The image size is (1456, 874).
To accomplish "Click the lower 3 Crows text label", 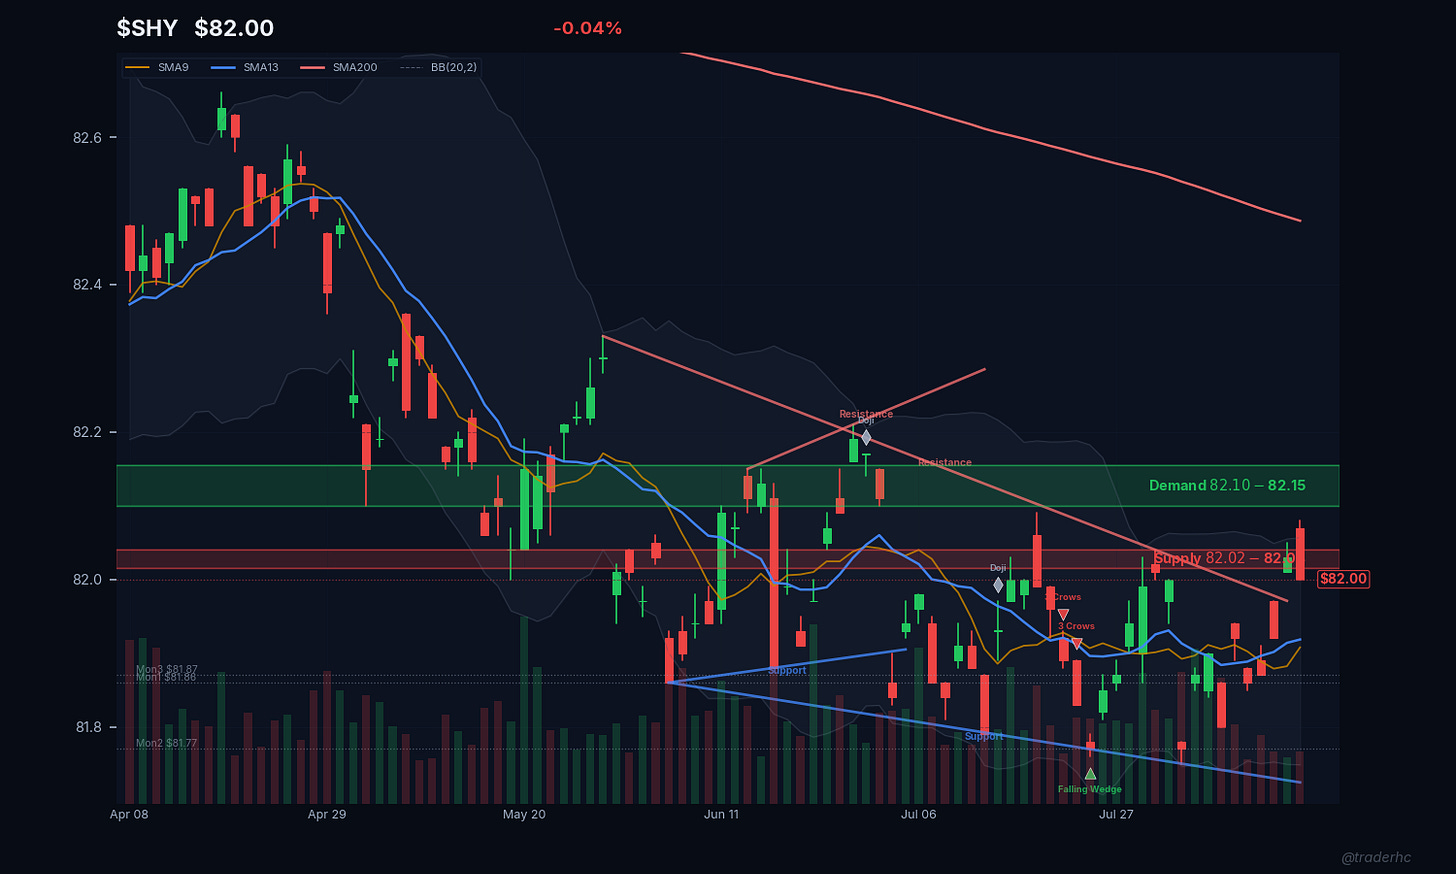I will point(1076,626).
